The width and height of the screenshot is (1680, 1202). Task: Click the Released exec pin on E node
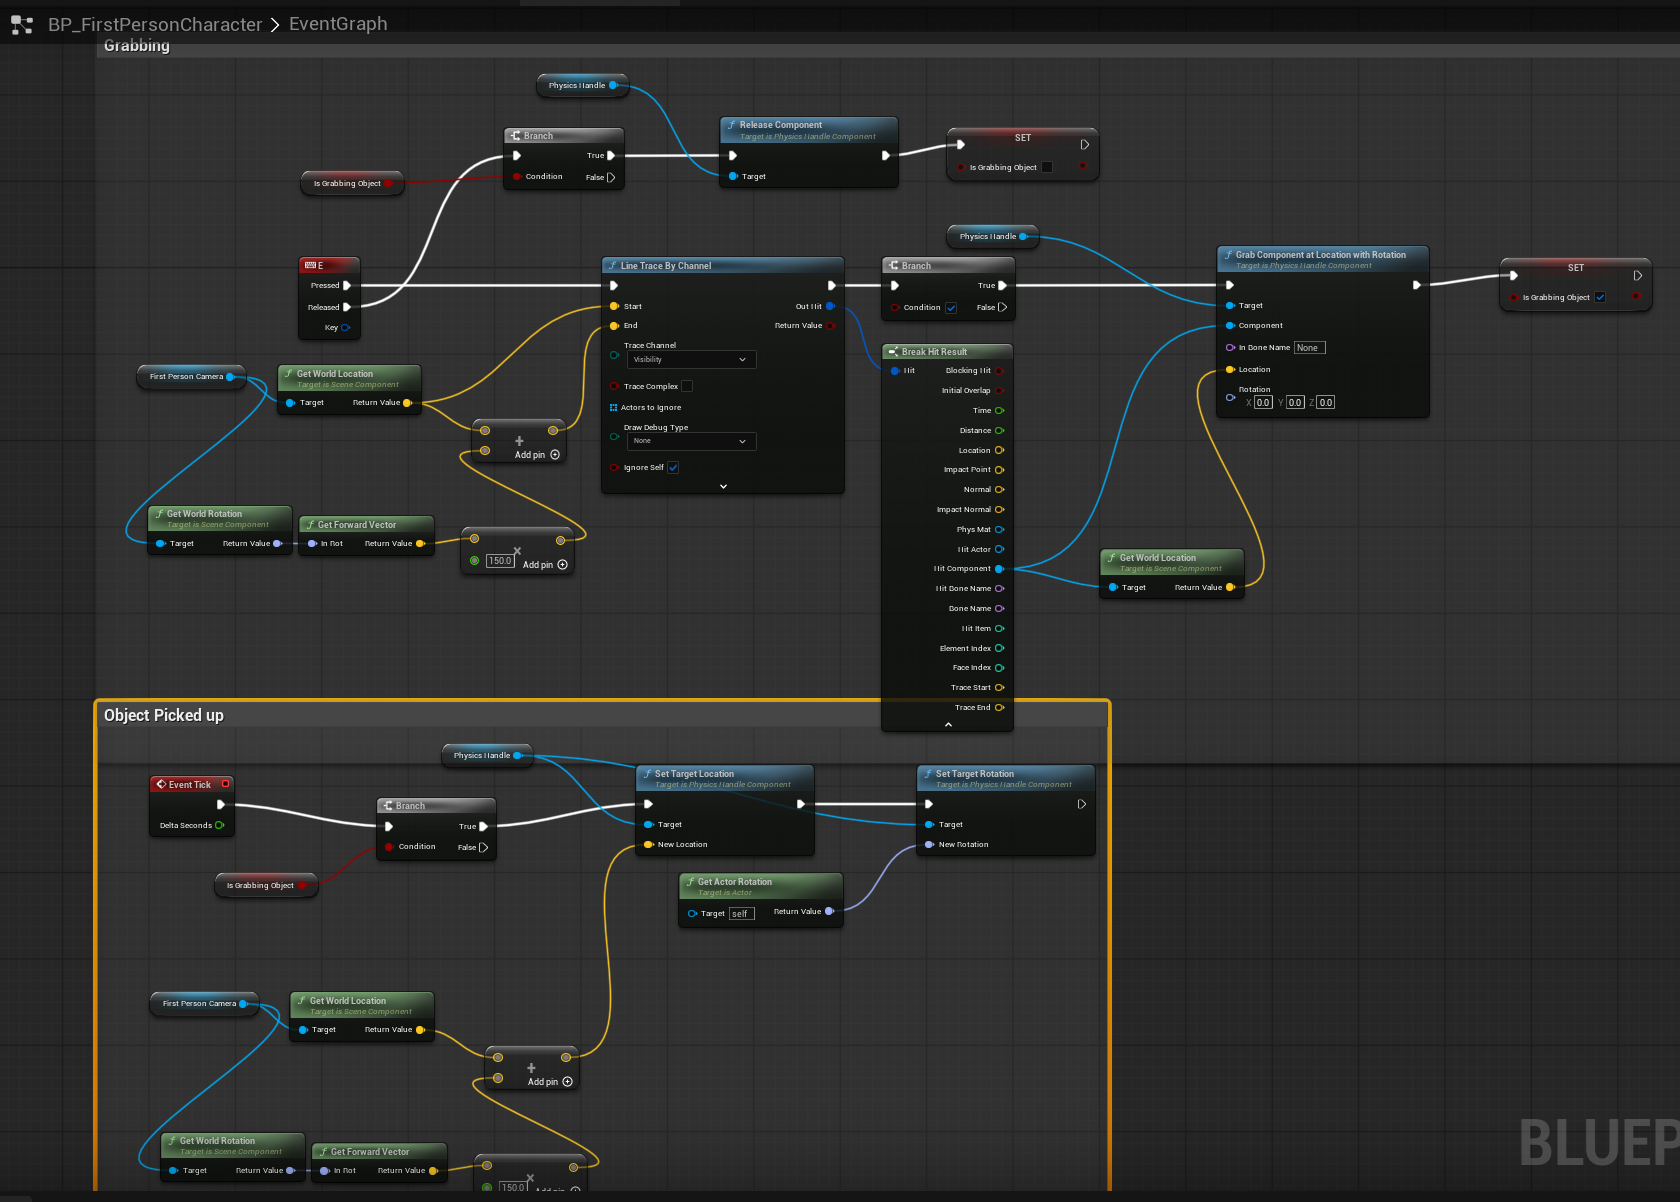[x=346, y=308]
